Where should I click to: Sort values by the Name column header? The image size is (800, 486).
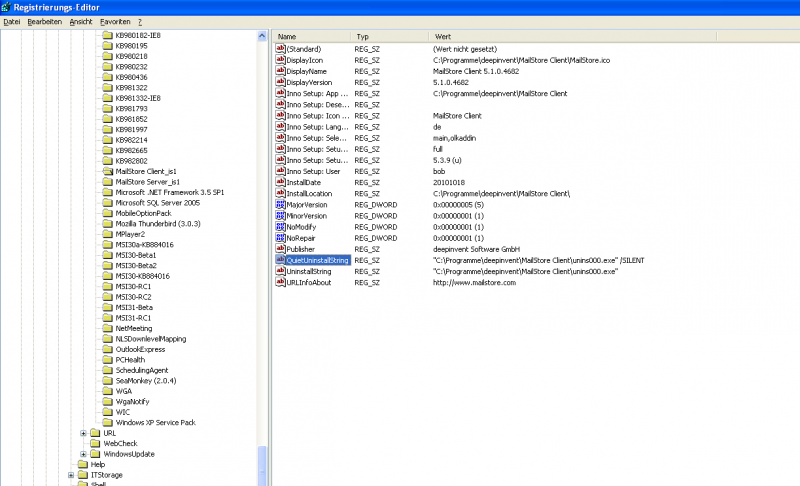tap(310, 36)
